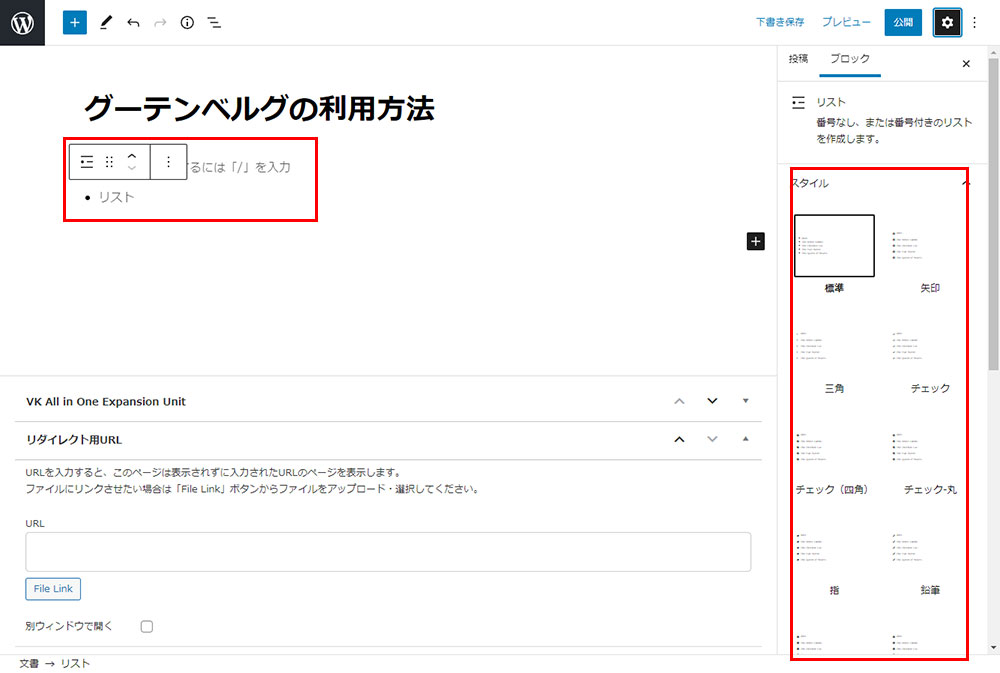Select the 矢印 list style thumbnail
This screenshot has height=673, width=1000.
point(930,246)
